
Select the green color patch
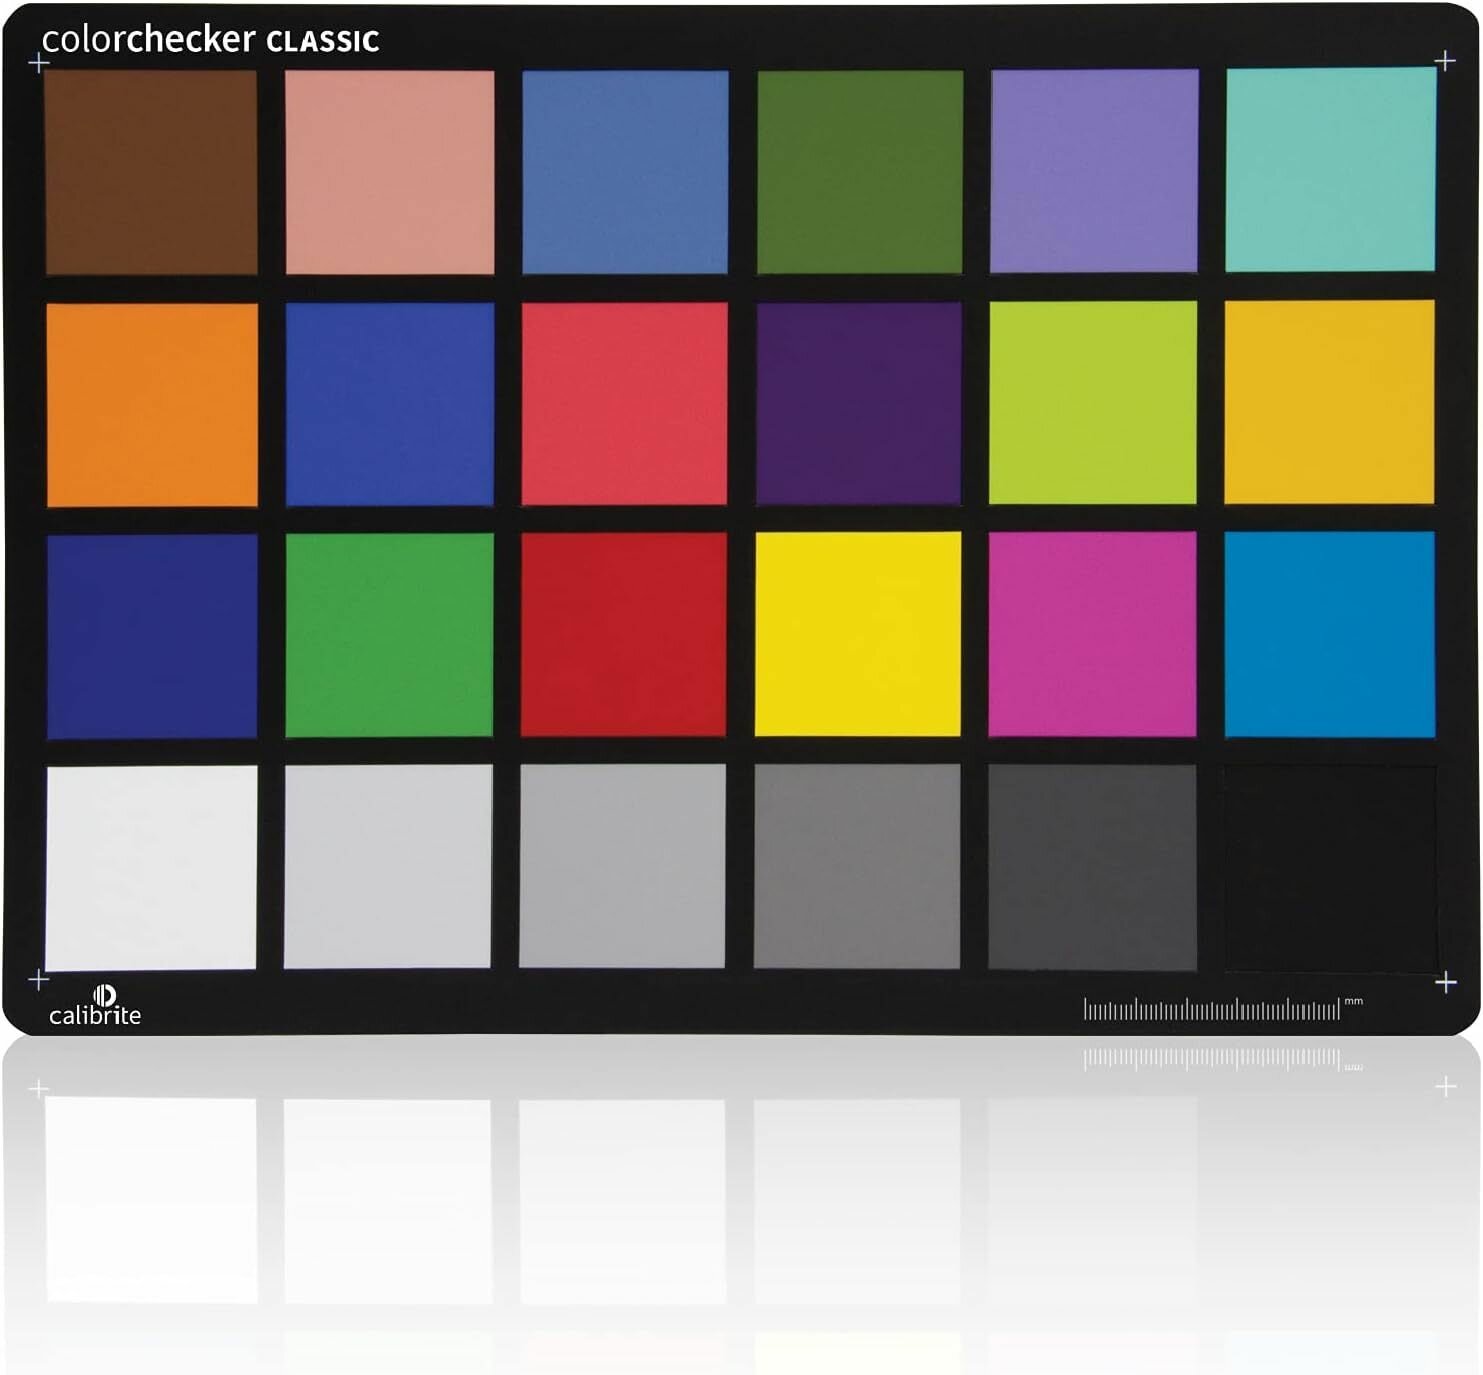389,635
